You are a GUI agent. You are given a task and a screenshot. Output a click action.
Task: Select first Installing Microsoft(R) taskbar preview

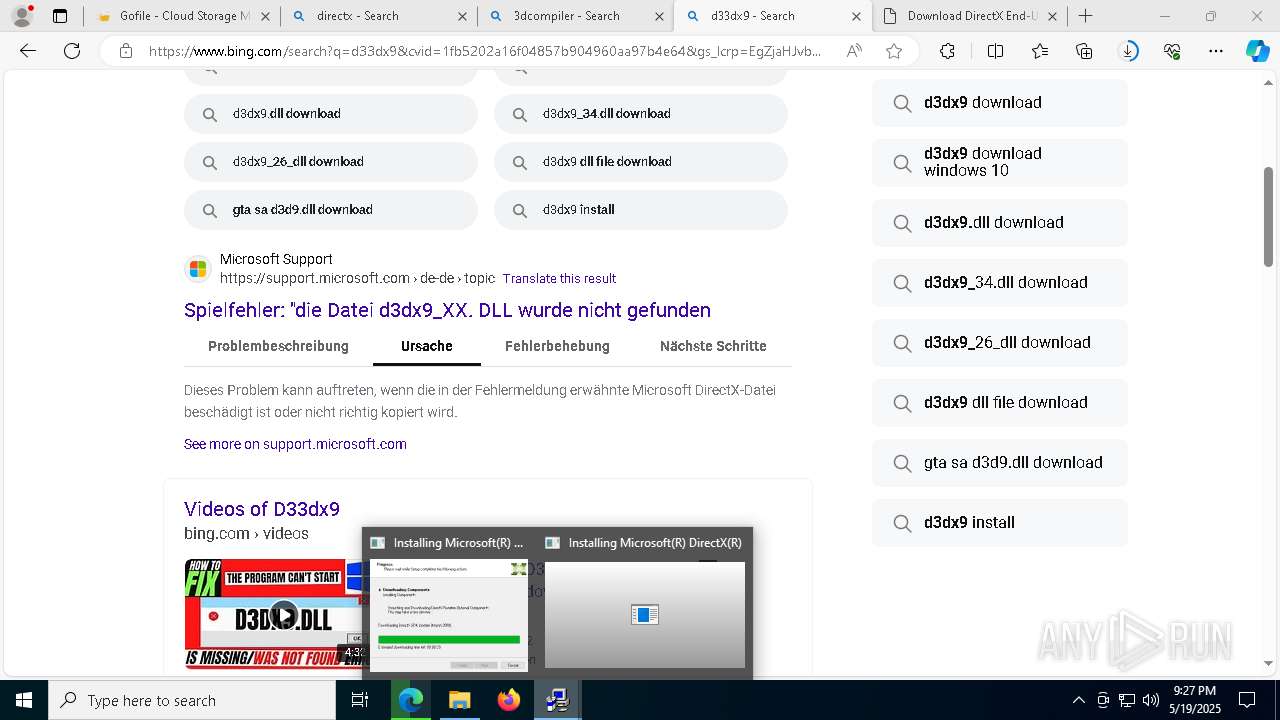(449, 604)
